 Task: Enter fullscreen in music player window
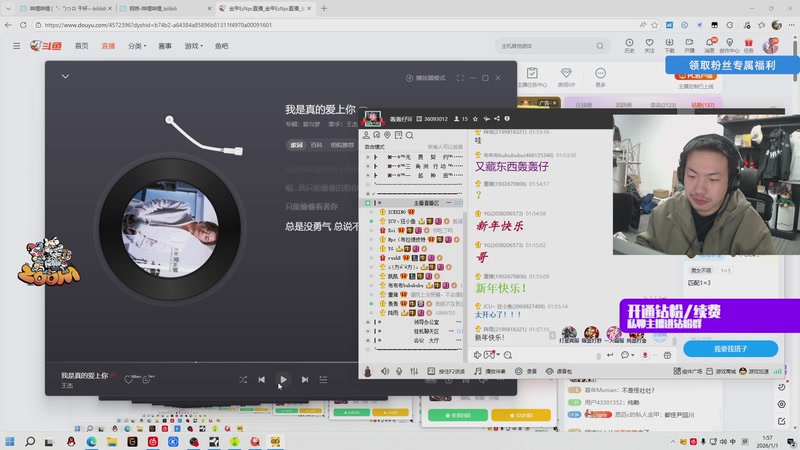click(x=460, y=78)
